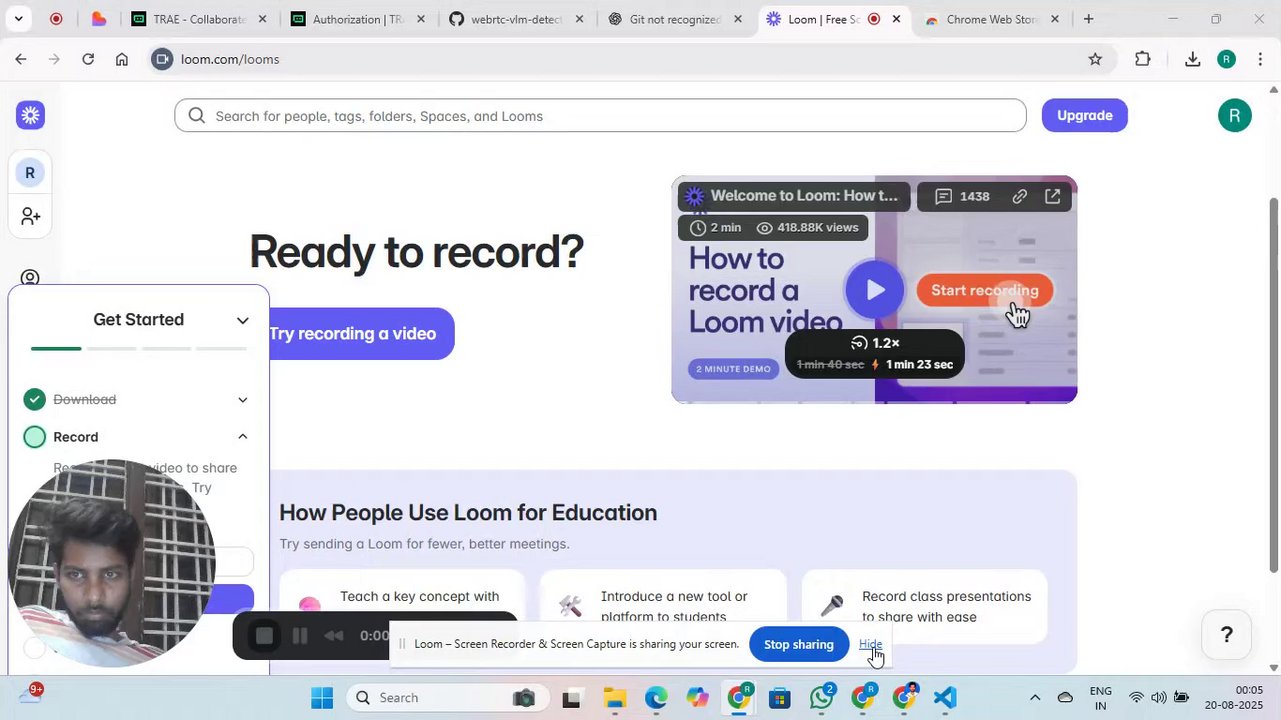1281x720 pixels.
Task: Click the crossed-out Download step label
Action: [85, 400]
